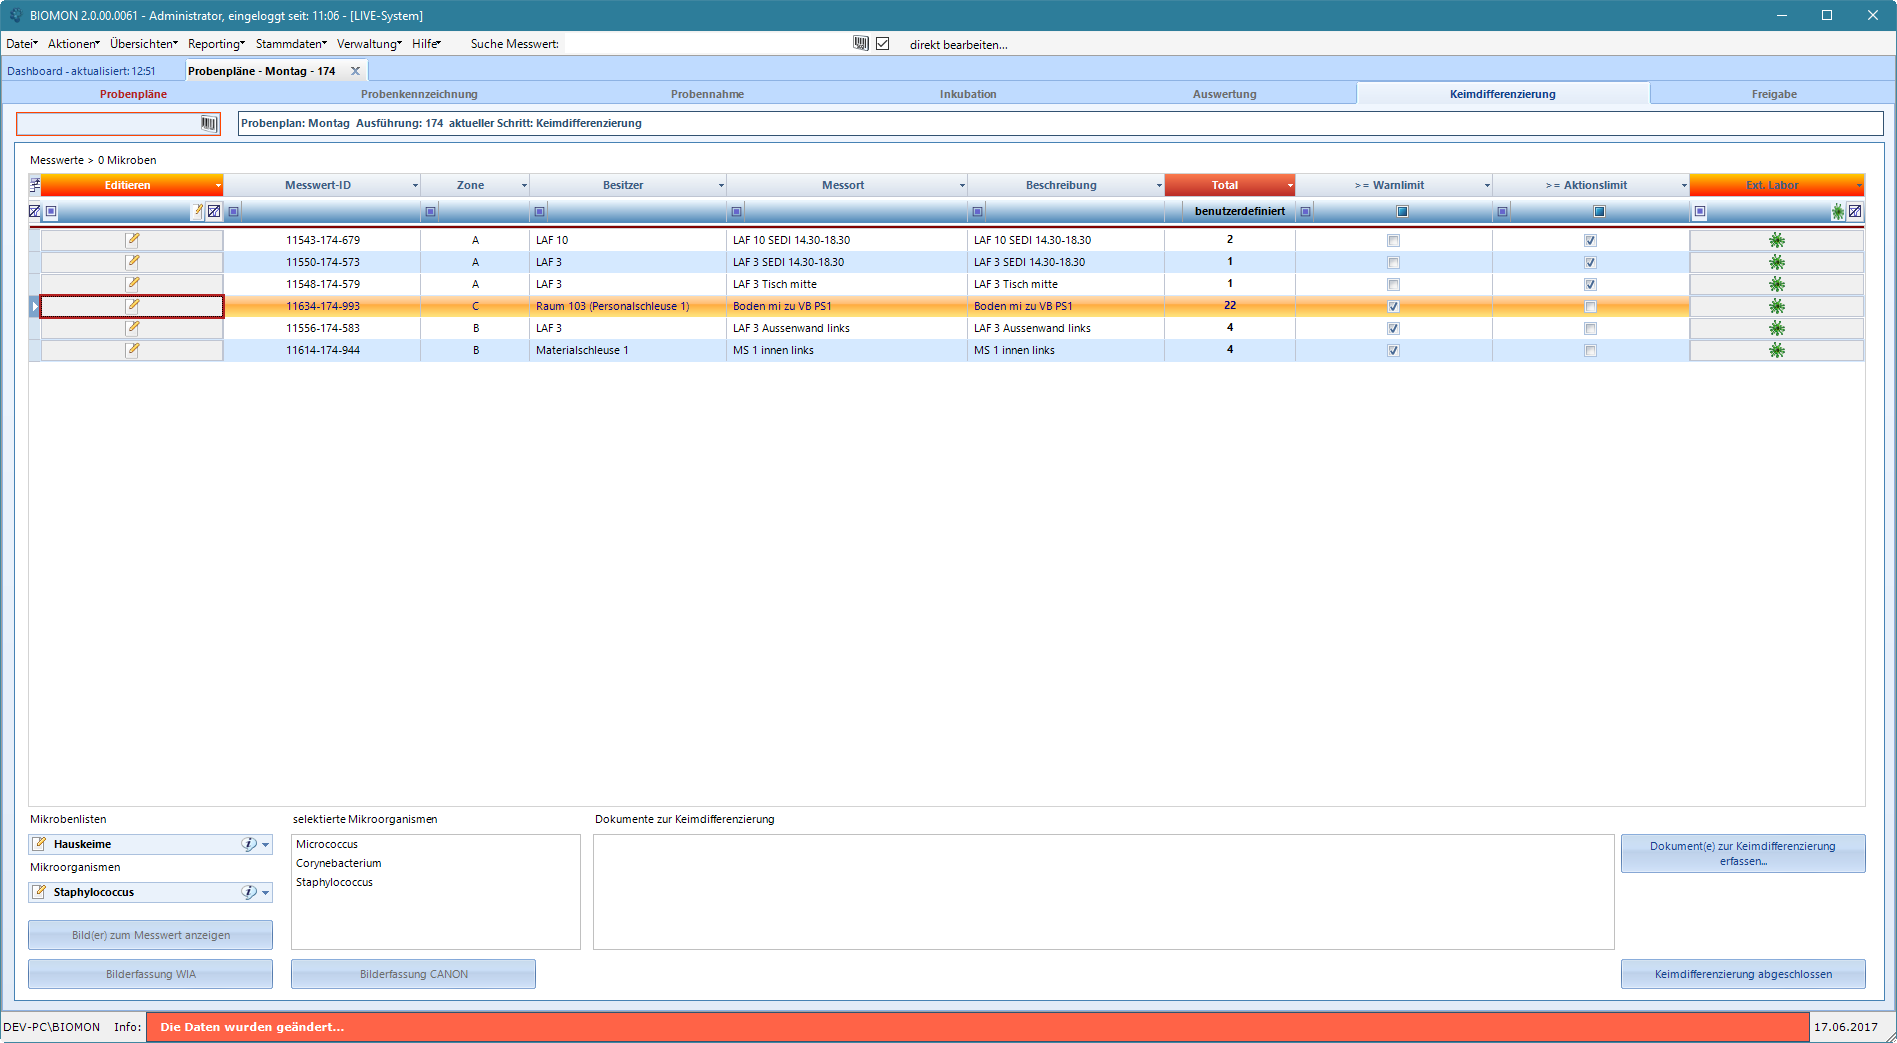Edit the row with Messwert-ID 11543-174-679

132,240
